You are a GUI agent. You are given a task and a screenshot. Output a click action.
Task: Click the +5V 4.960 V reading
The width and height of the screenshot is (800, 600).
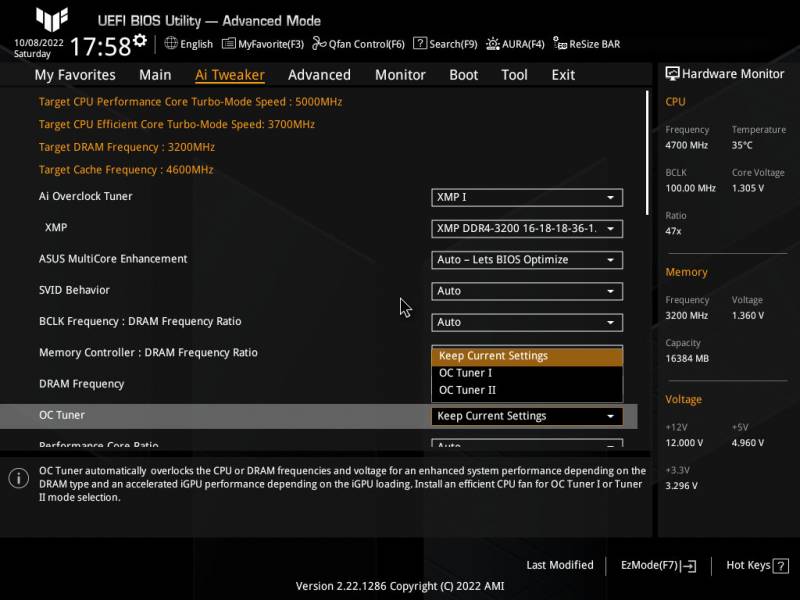tap(747, 443)
